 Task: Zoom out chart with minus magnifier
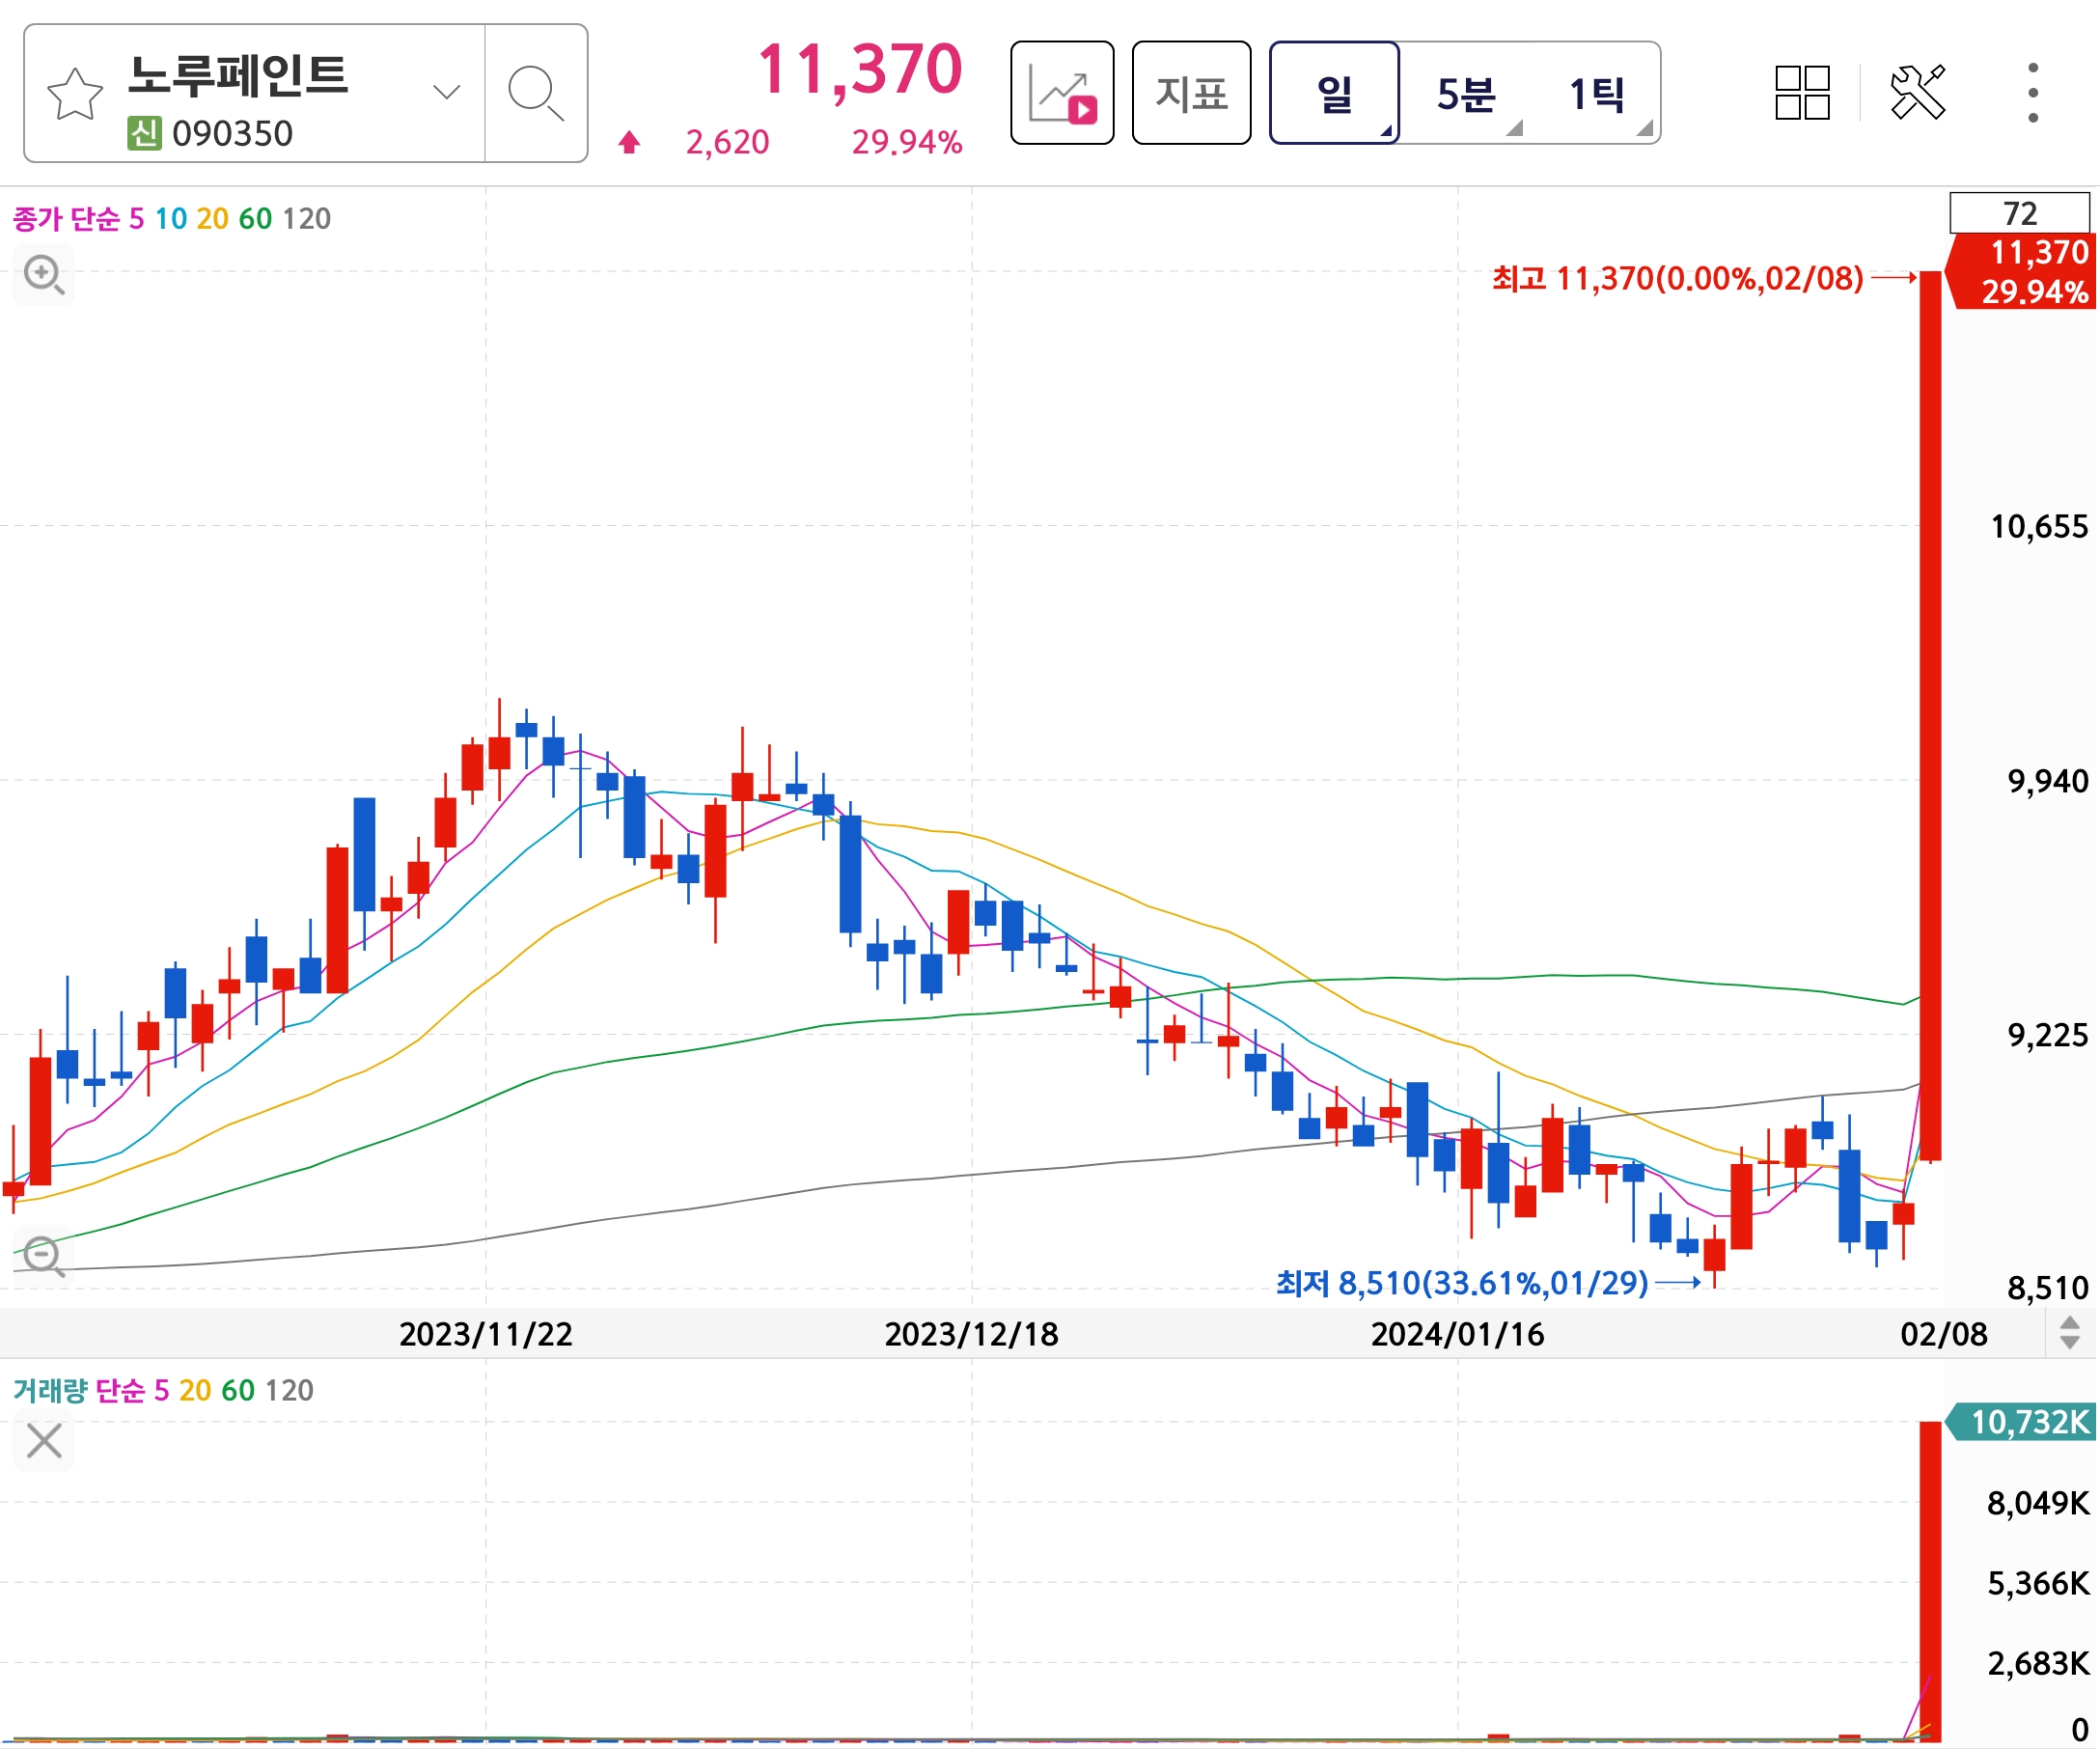click(x=44, y=1258)
